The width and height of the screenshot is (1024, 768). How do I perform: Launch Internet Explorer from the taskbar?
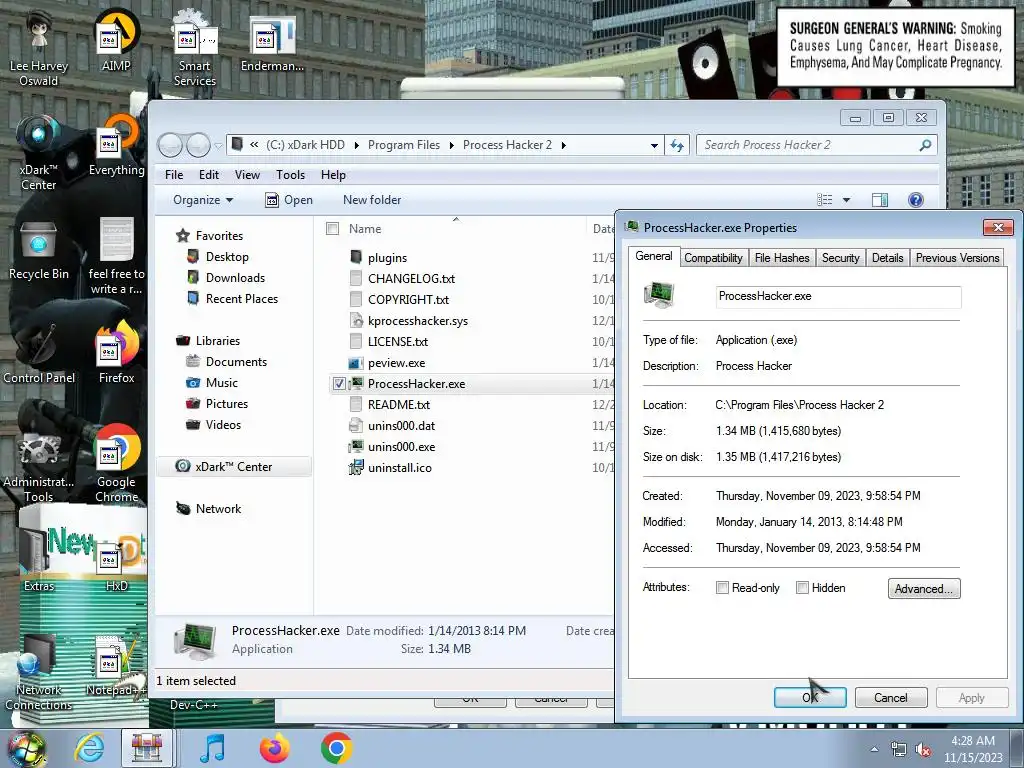[x=89, y=748]
